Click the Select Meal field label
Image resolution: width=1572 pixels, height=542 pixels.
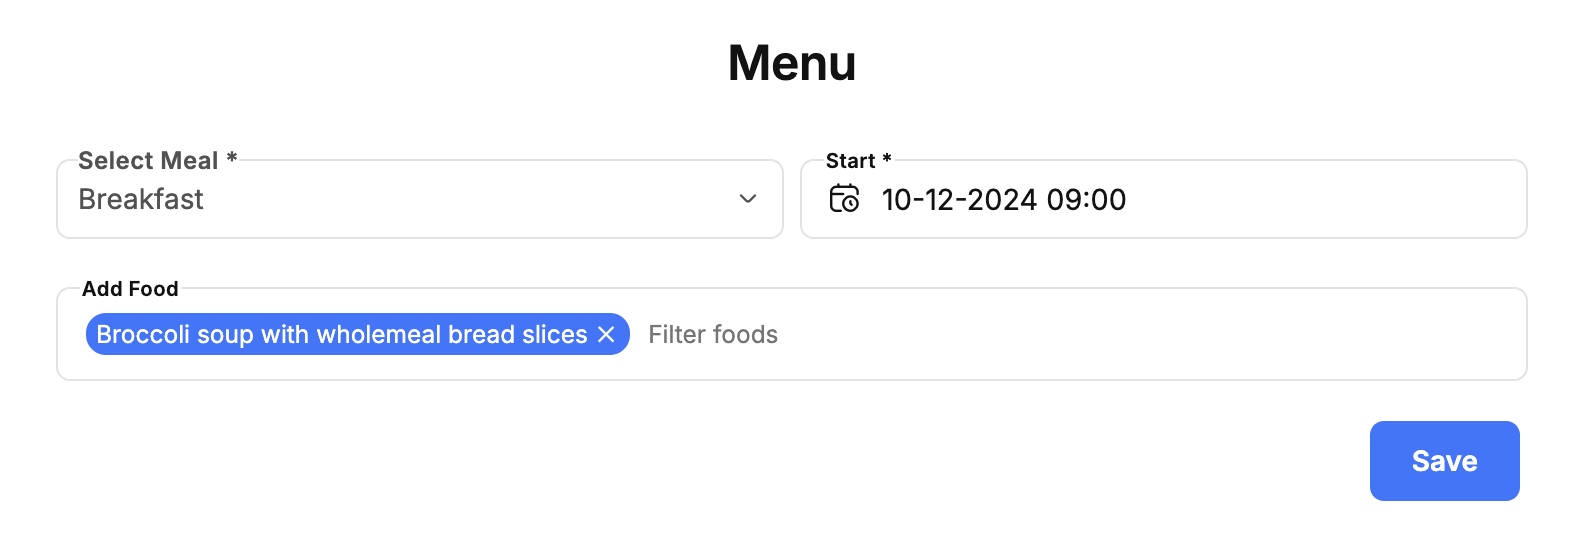pyautogui.click(x=148, y=161)
